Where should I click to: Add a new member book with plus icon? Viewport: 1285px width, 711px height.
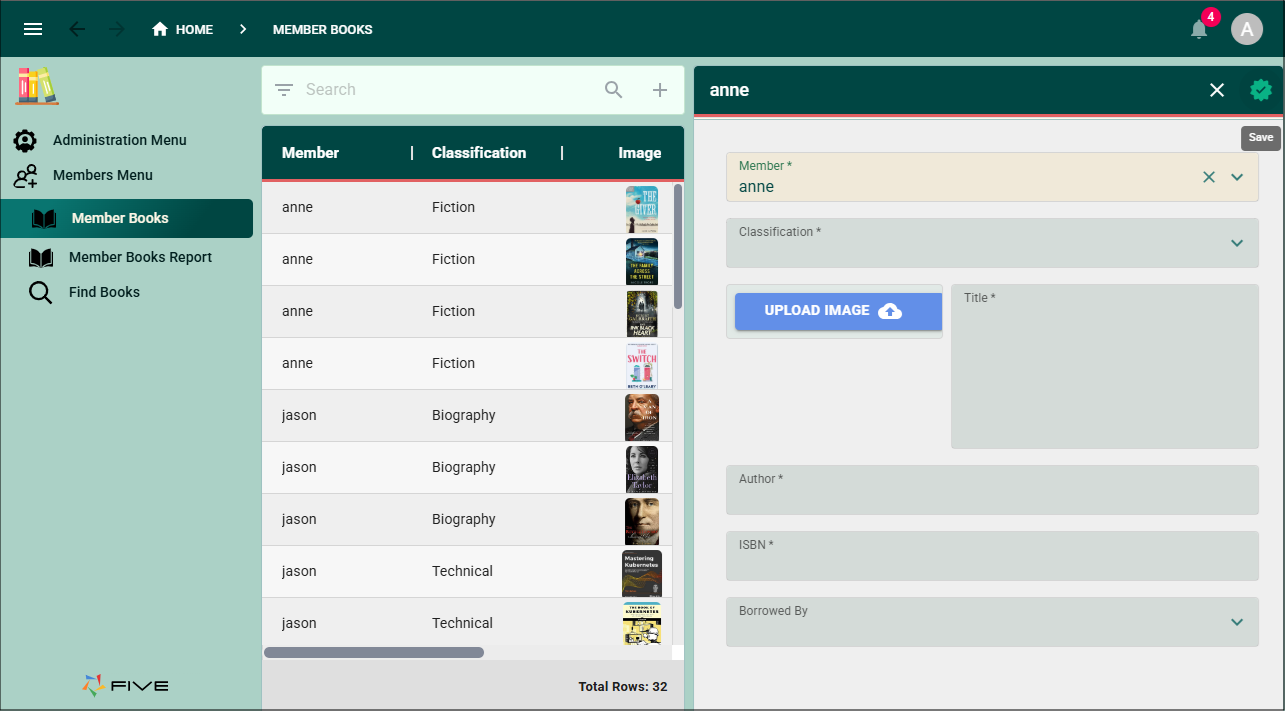click(x=660, y=90)
